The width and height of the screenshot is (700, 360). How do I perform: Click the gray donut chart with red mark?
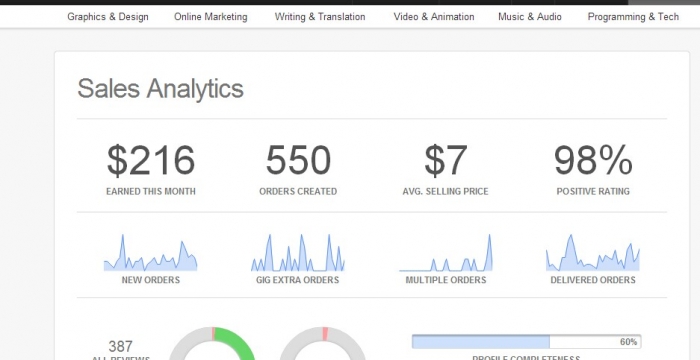coord(322,343)
